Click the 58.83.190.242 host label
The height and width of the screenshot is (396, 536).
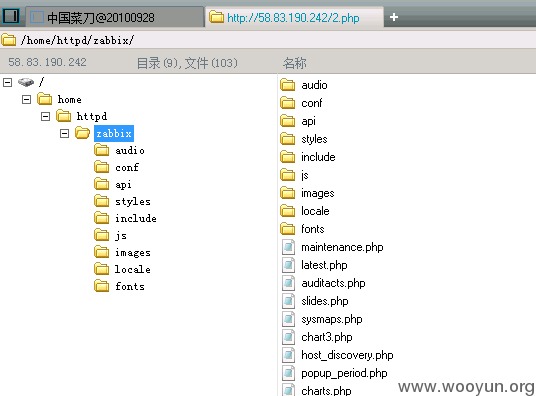pos(47,62)
